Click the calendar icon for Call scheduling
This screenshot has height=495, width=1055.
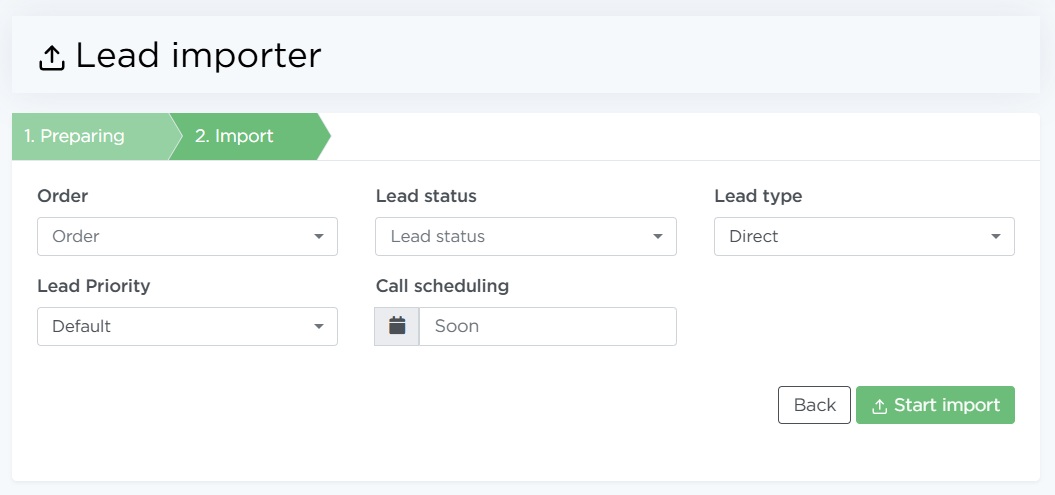click(x=397, y=326)
